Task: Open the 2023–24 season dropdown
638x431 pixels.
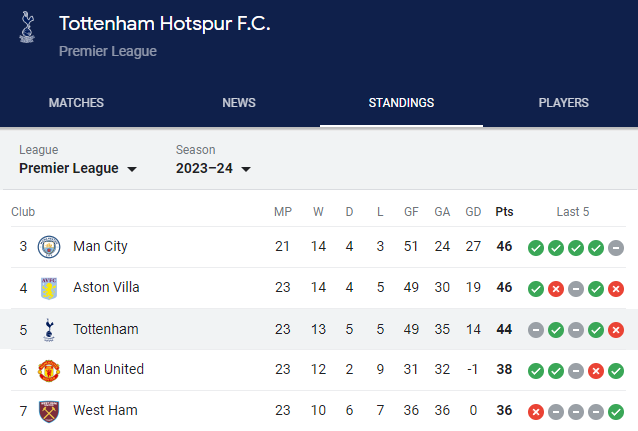Action: point(213,168)
